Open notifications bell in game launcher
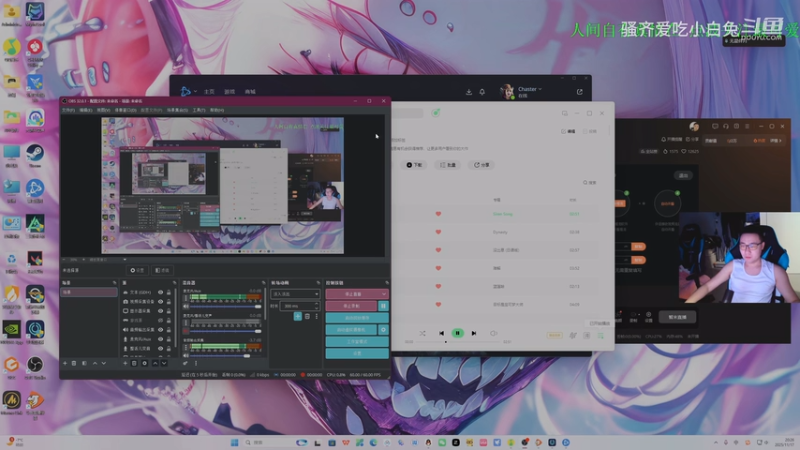 click(x=482, y=92)
